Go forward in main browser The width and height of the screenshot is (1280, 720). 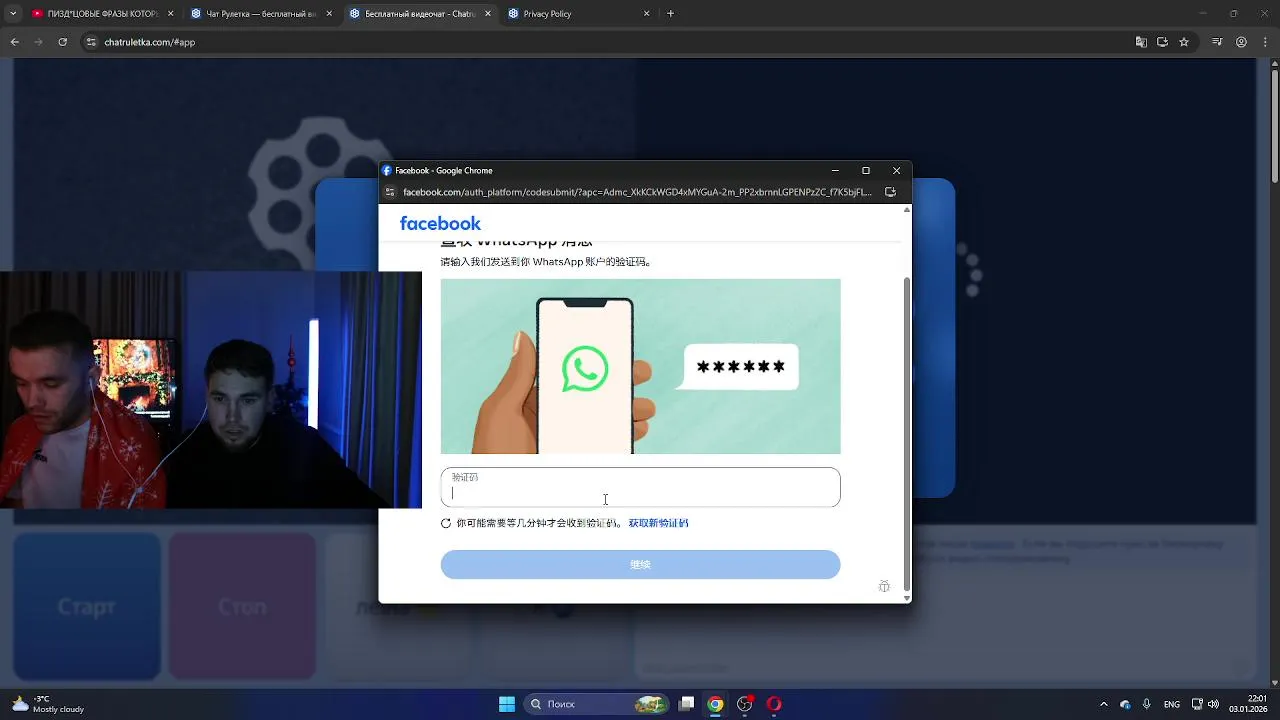tap(38, 42)
